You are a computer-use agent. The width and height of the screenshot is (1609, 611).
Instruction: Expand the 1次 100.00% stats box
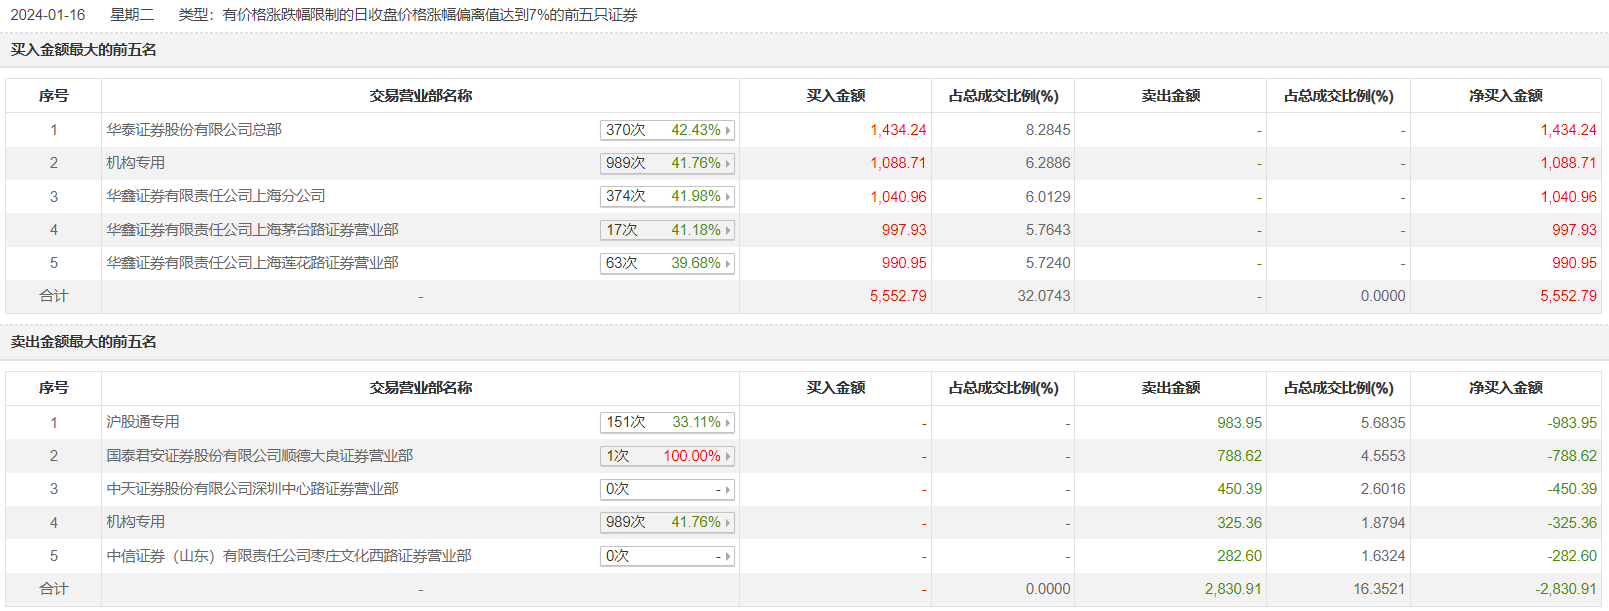667,456
